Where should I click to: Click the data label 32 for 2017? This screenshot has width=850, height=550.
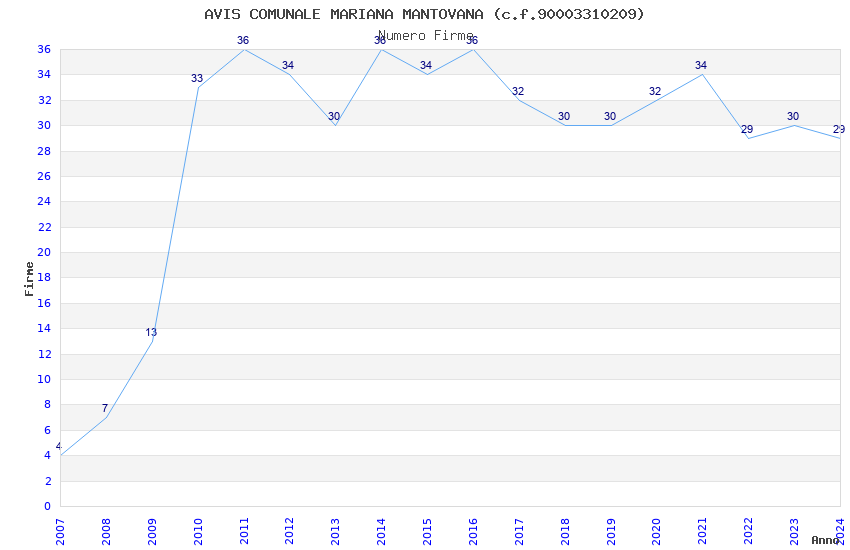[x=518, y=92]
